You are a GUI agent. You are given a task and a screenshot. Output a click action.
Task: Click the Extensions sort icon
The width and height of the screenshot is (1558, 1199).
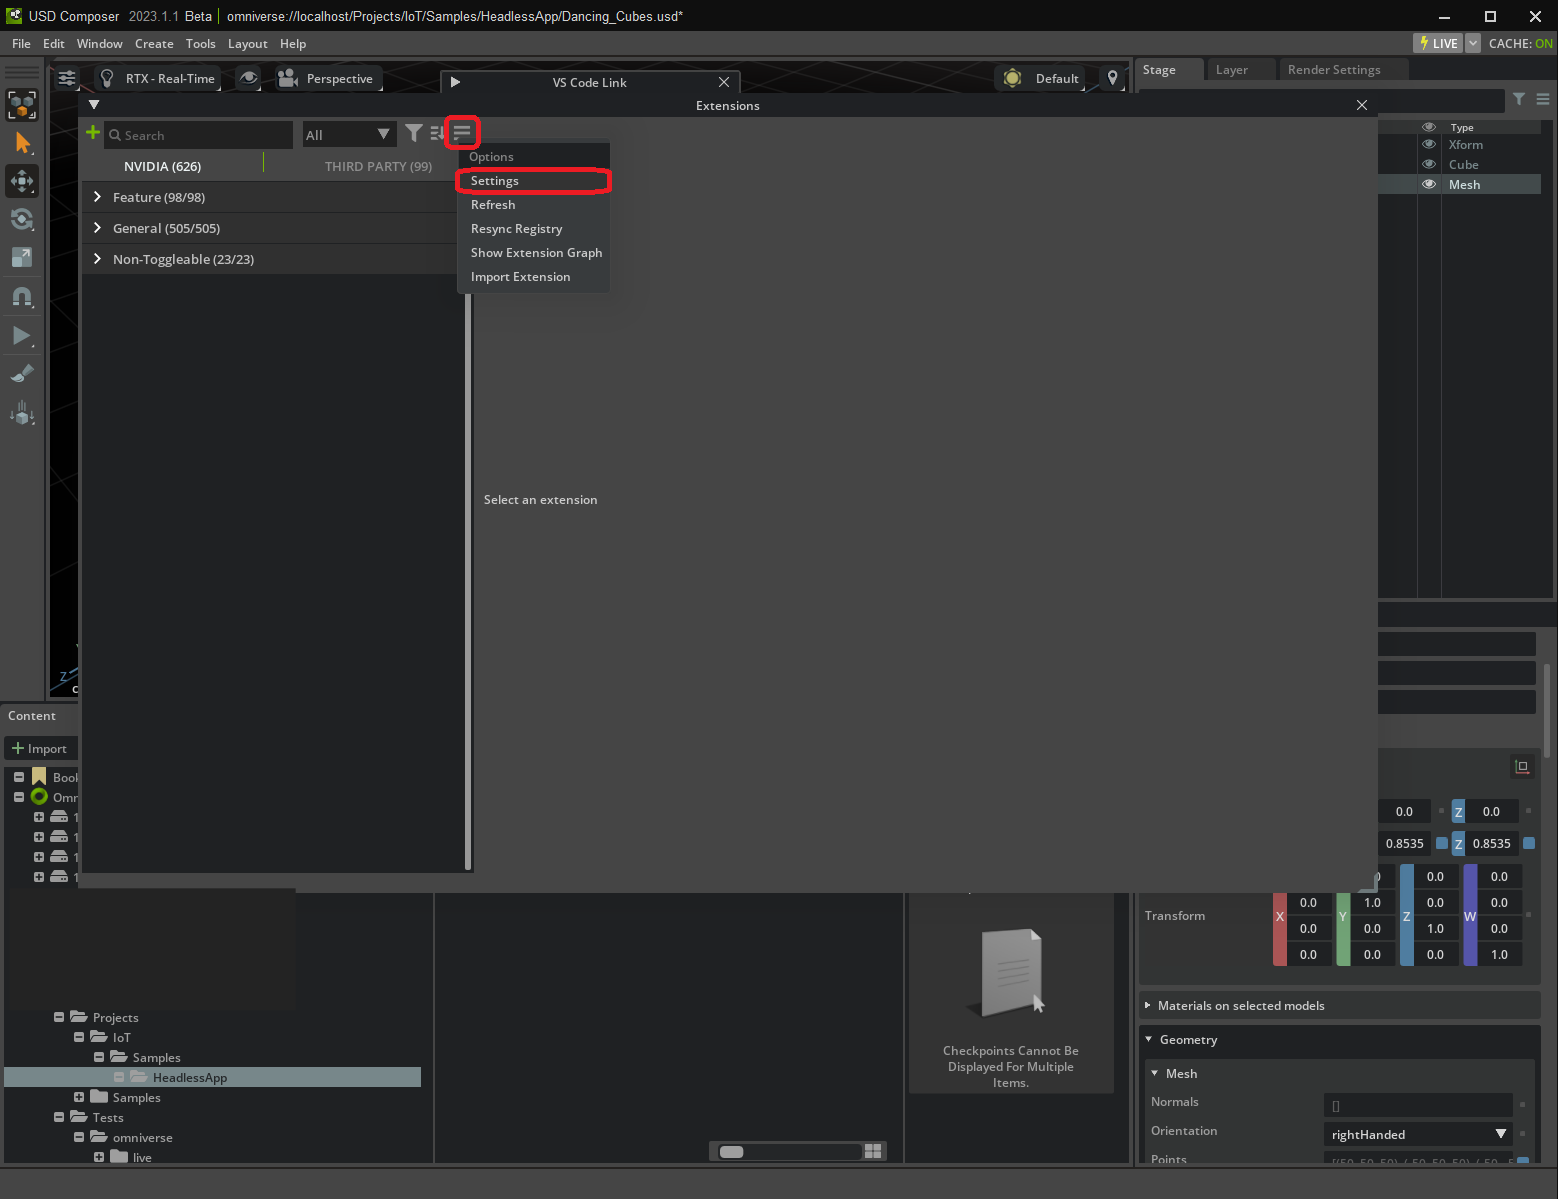(x=437, y=133)
